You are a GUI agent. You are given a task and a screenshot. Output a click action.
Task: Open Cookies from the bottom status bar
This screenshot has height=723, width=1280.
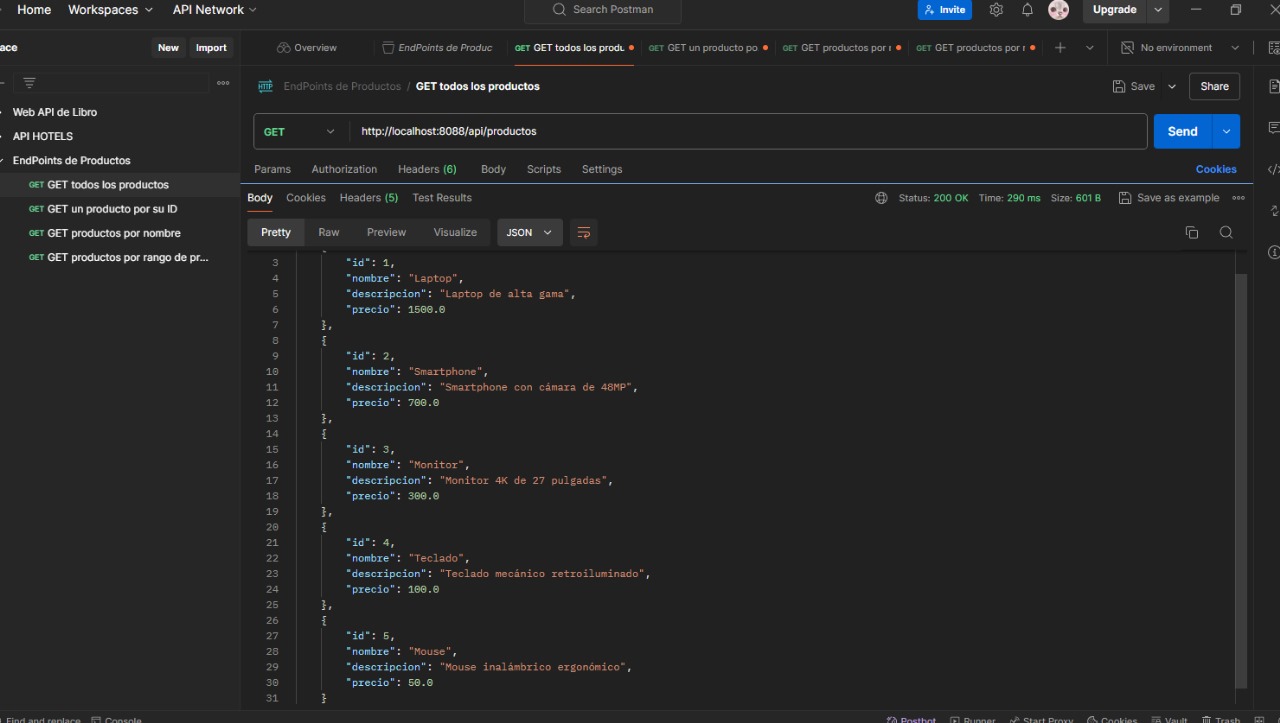[x=1111, y=719]
